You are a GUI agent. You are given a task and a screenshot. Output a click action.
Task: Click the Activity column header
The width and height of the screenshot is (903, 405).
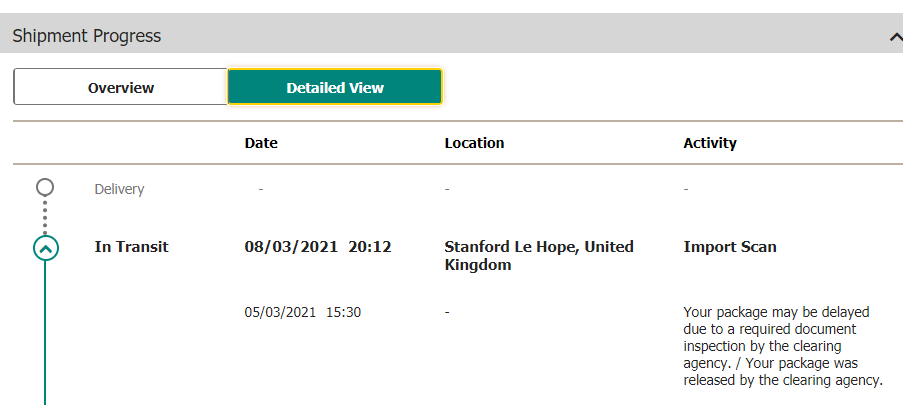(x=710, y=143)
